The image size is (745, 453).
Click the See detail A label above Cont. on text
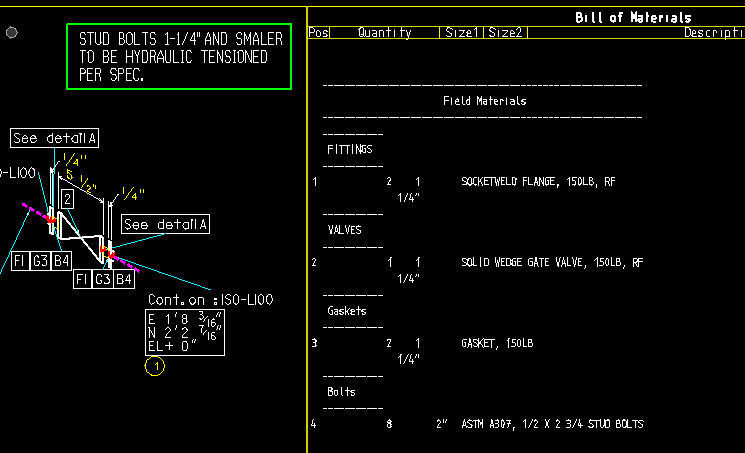[165, 224]
